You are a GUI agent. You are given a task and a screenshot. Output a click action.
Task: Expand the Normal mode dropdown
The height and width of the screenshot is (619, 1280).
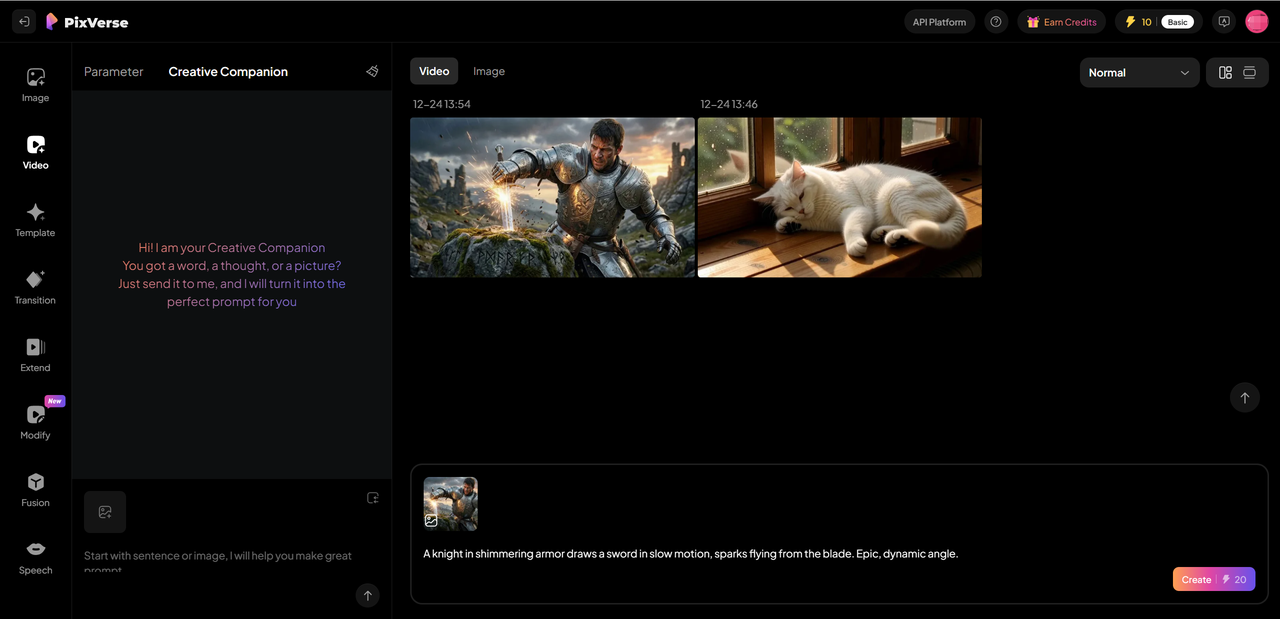[1139, 73]
